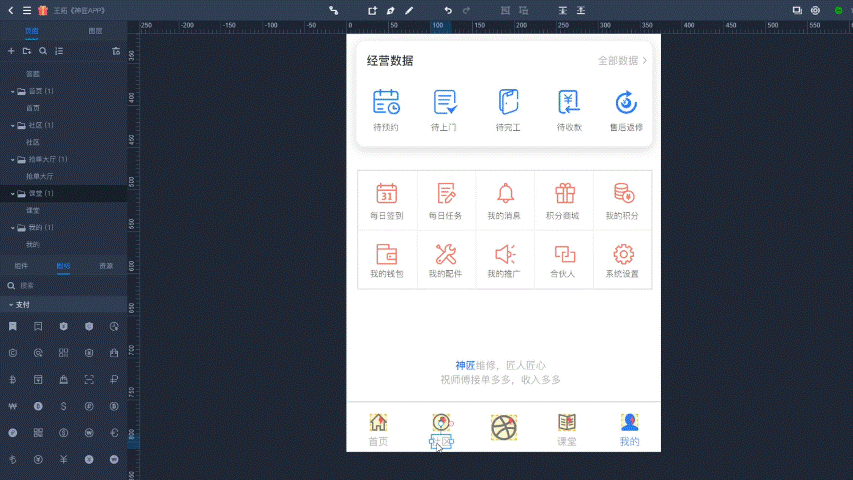Select the 我的 page in tree

click(x=33, y=244)
